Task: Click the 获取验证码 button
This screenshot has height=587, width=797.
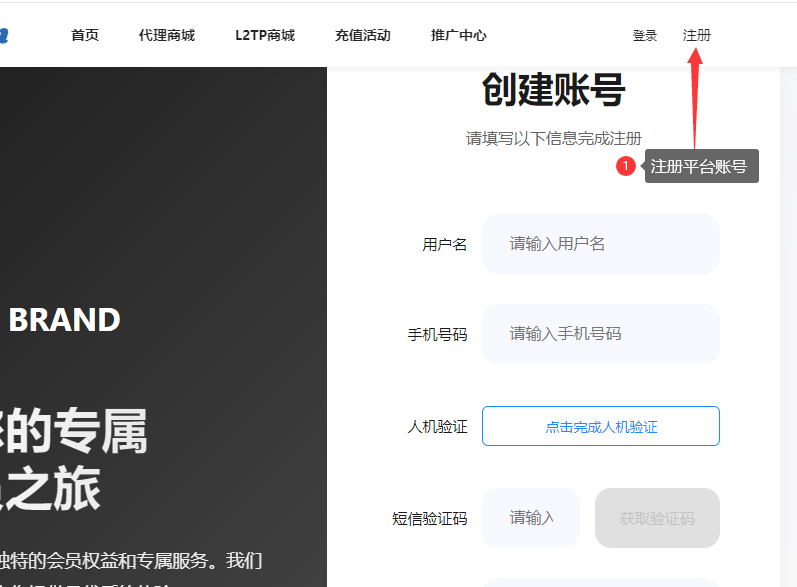Action: 657,518
